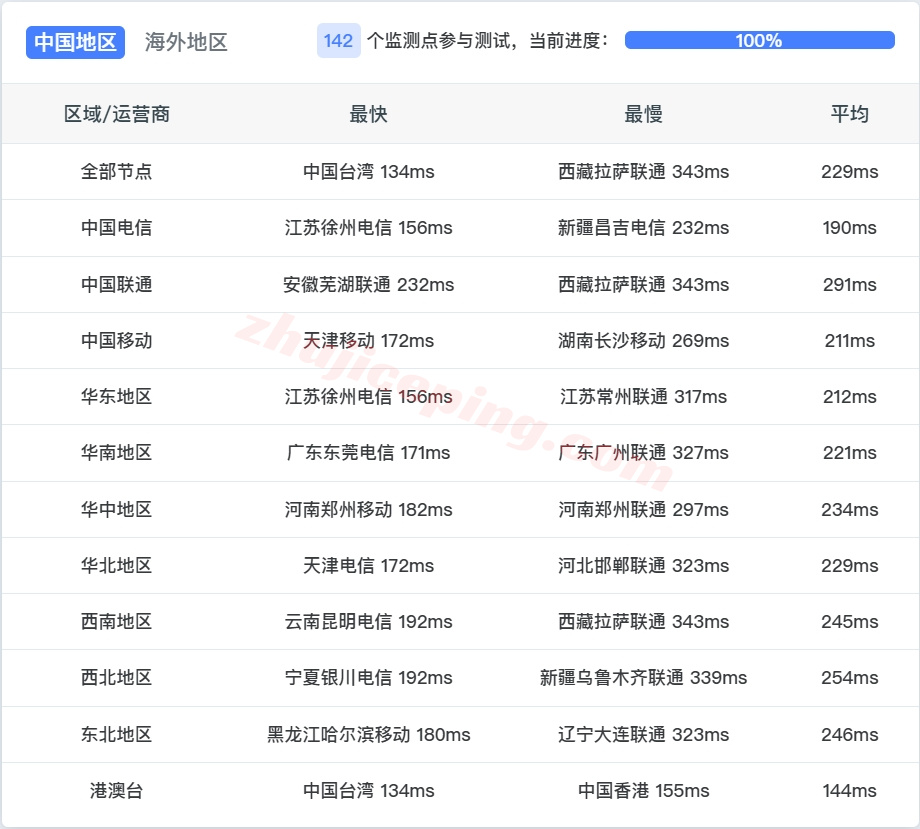Click the 246ms average value
Screen dimensions: 920x829
click(x=850, y=735)
